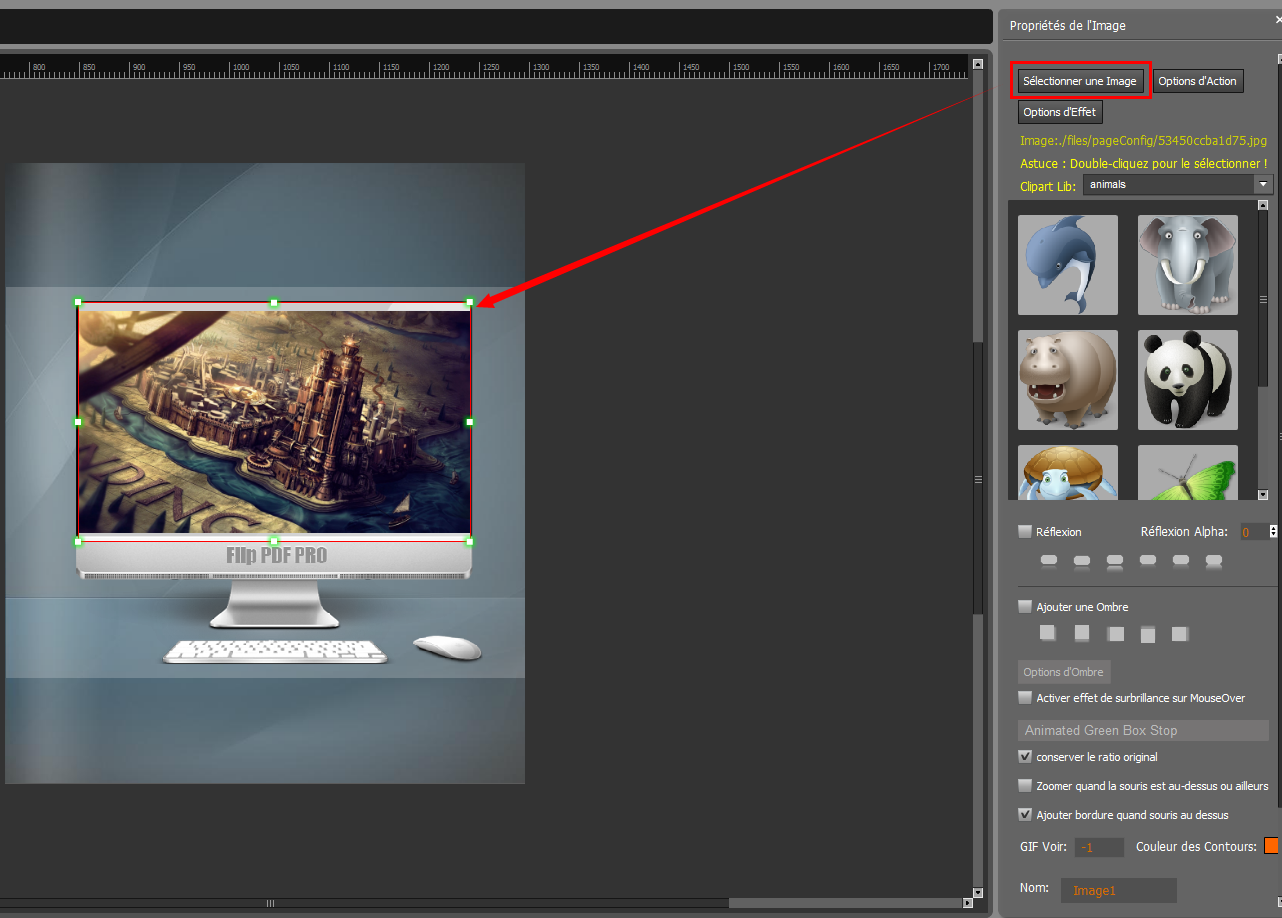Select the green butterfly clipart
Viewport: 1282px width, 918px height.
tap(1188, 472)
